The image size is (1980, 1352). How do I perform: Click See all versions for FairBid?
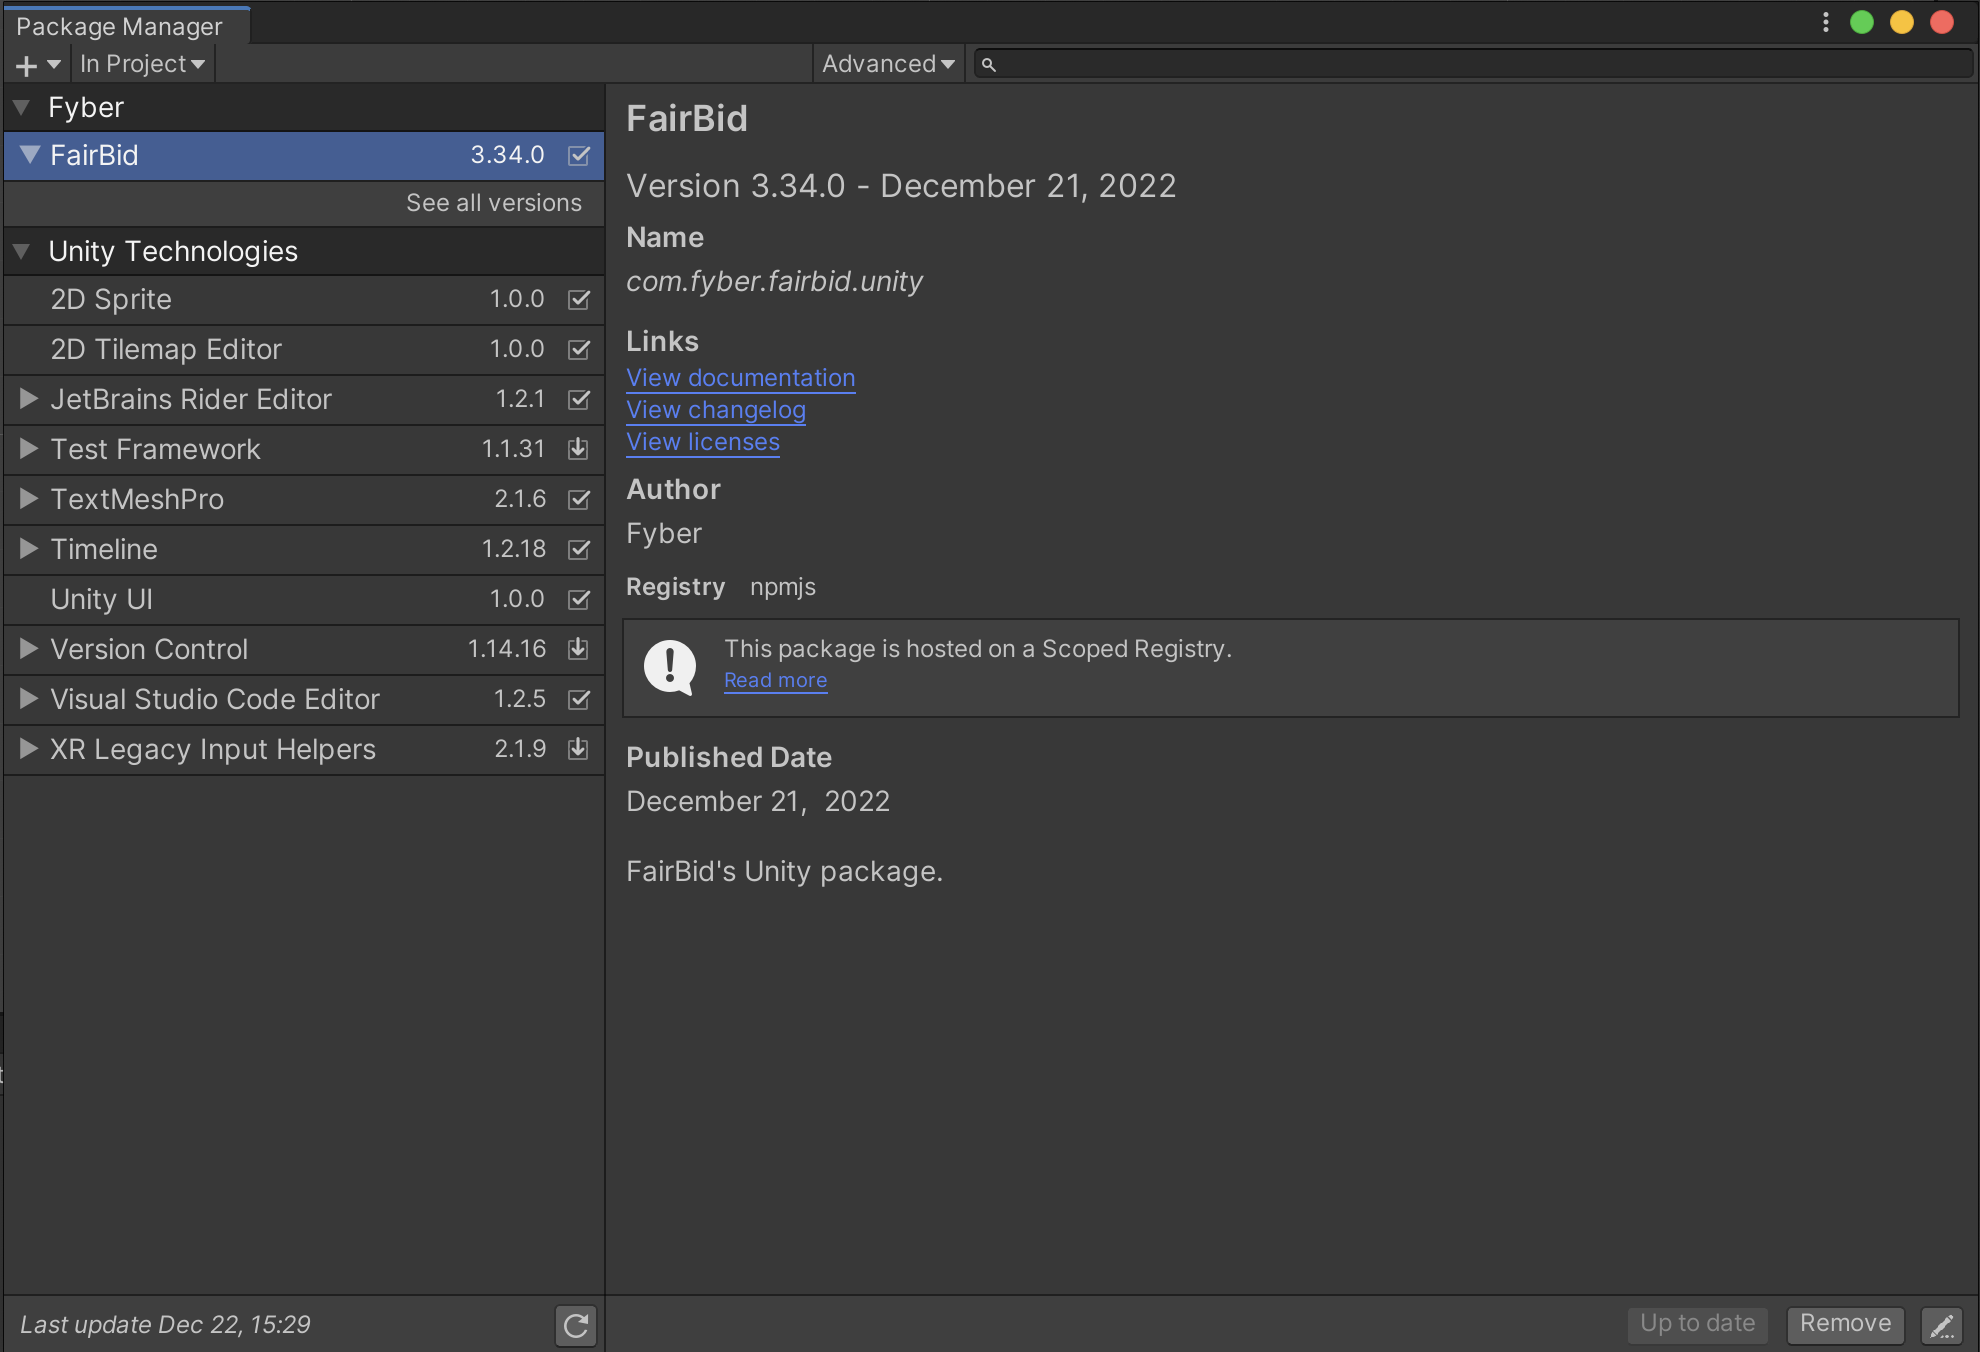tap(494, 203)
